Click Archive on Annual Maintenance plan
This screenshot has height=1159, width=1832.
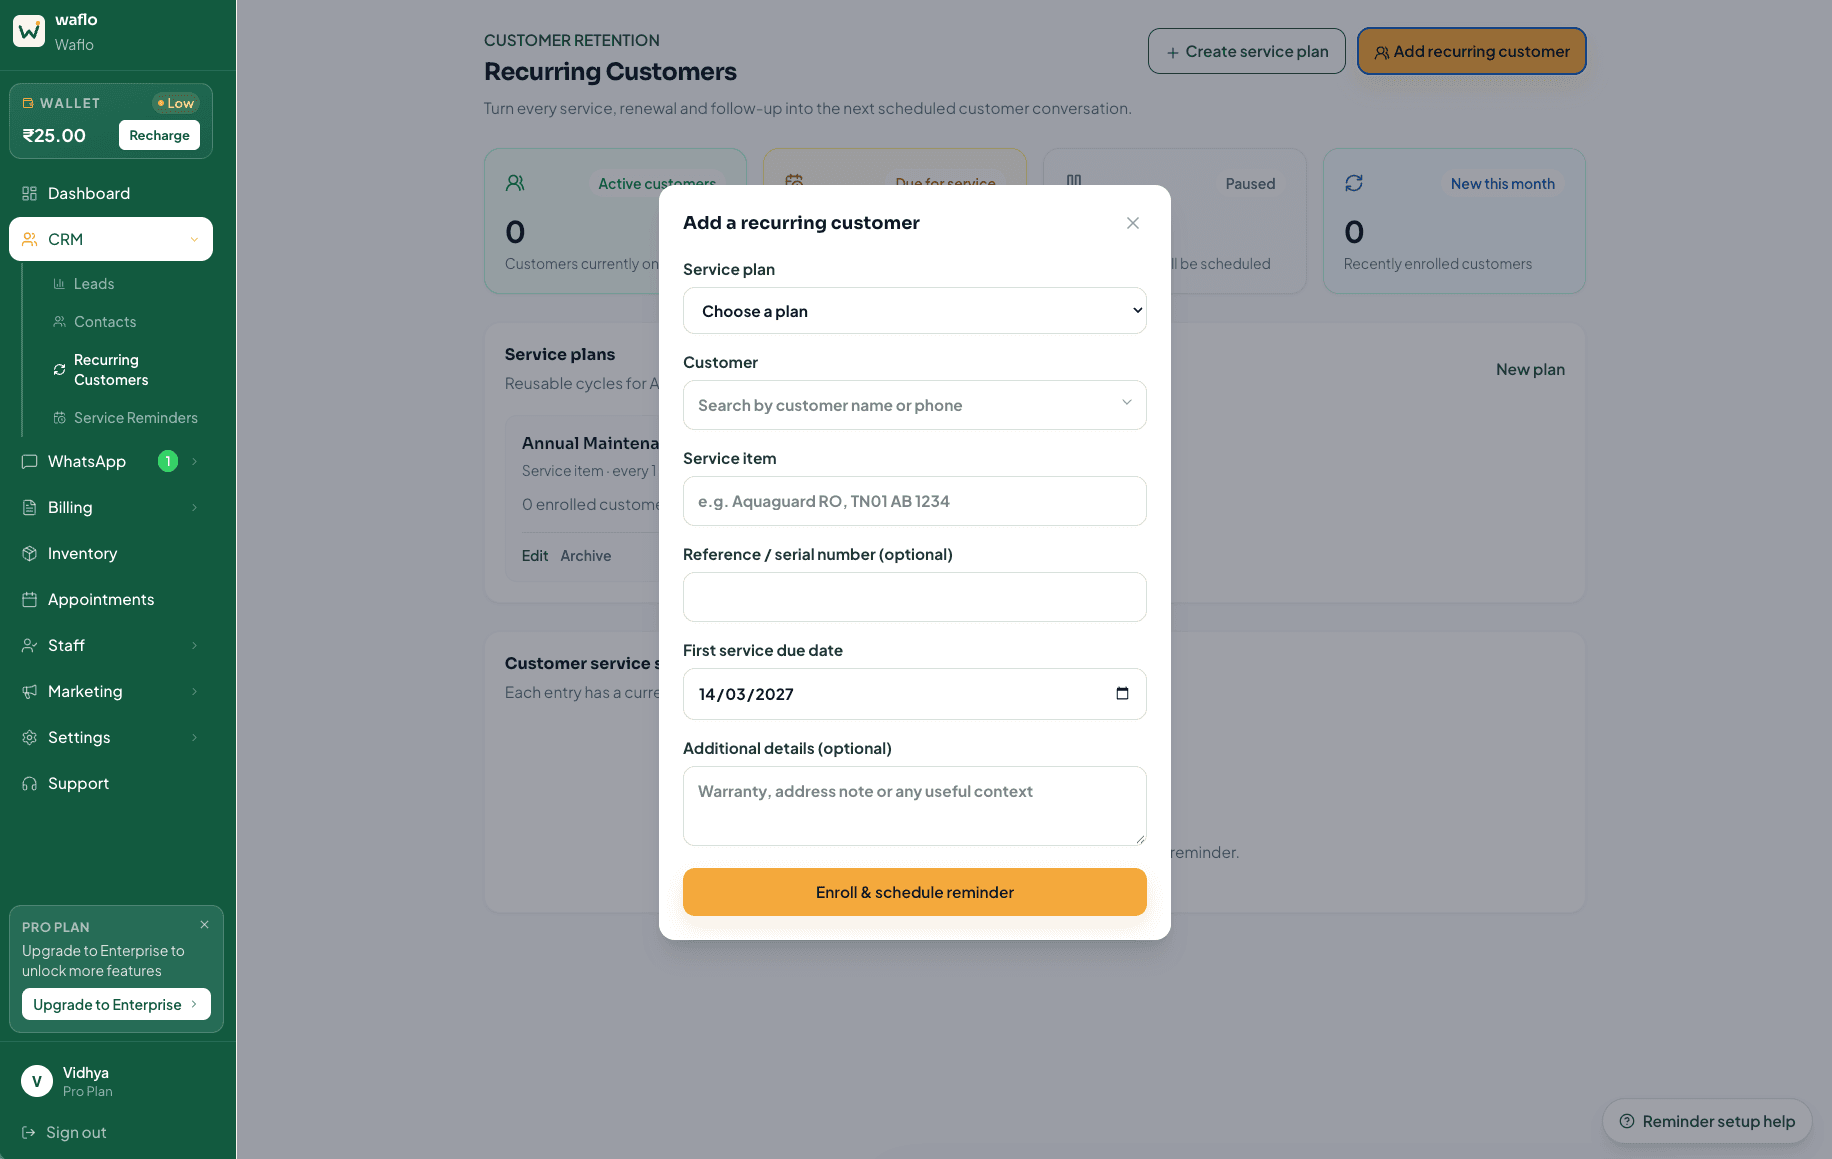586,556
